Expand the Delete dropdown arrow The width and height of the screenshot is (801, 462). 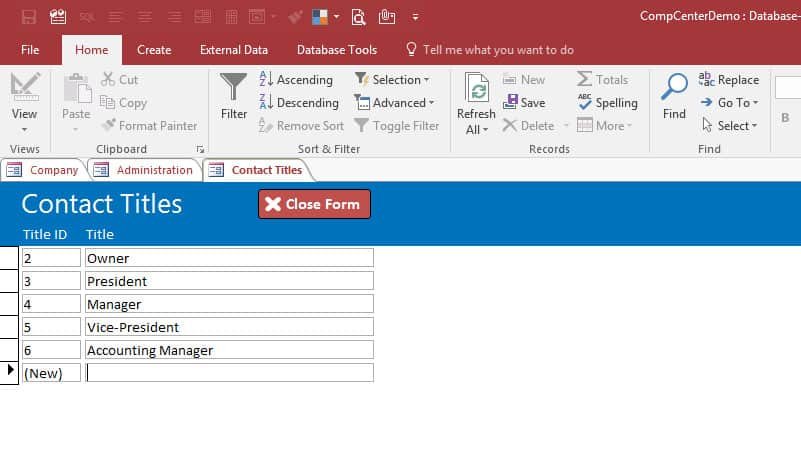(x=566, y=126)
